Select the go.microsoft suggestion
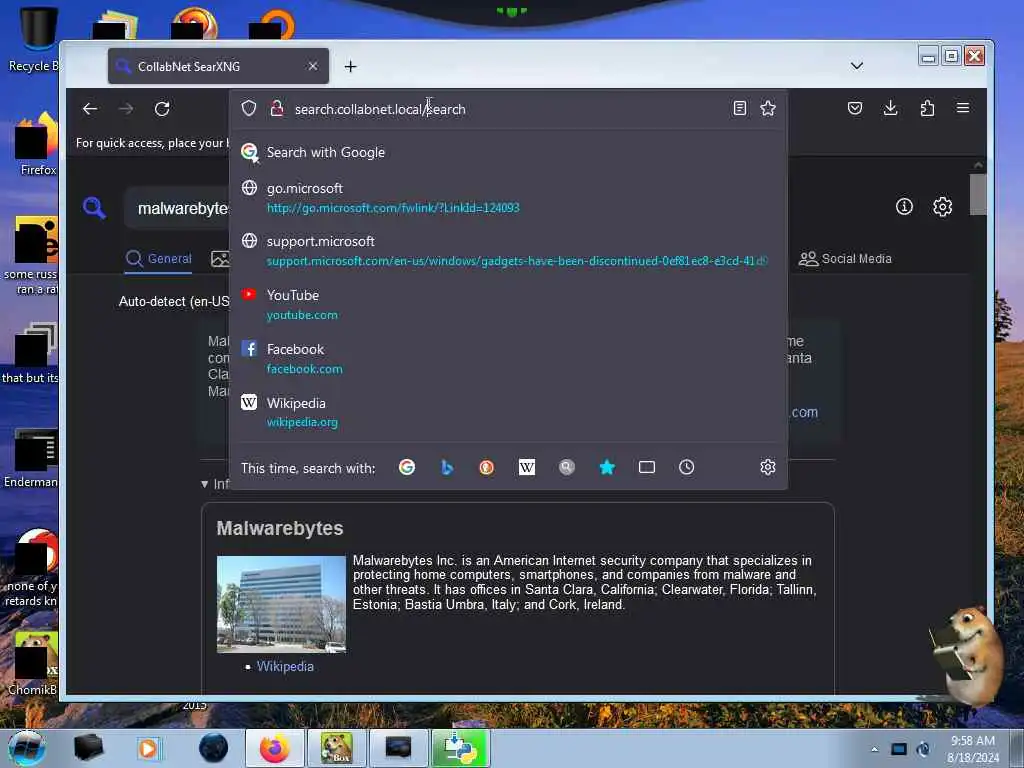Screen dimensions: 1024x768 (x=508, y=197)
